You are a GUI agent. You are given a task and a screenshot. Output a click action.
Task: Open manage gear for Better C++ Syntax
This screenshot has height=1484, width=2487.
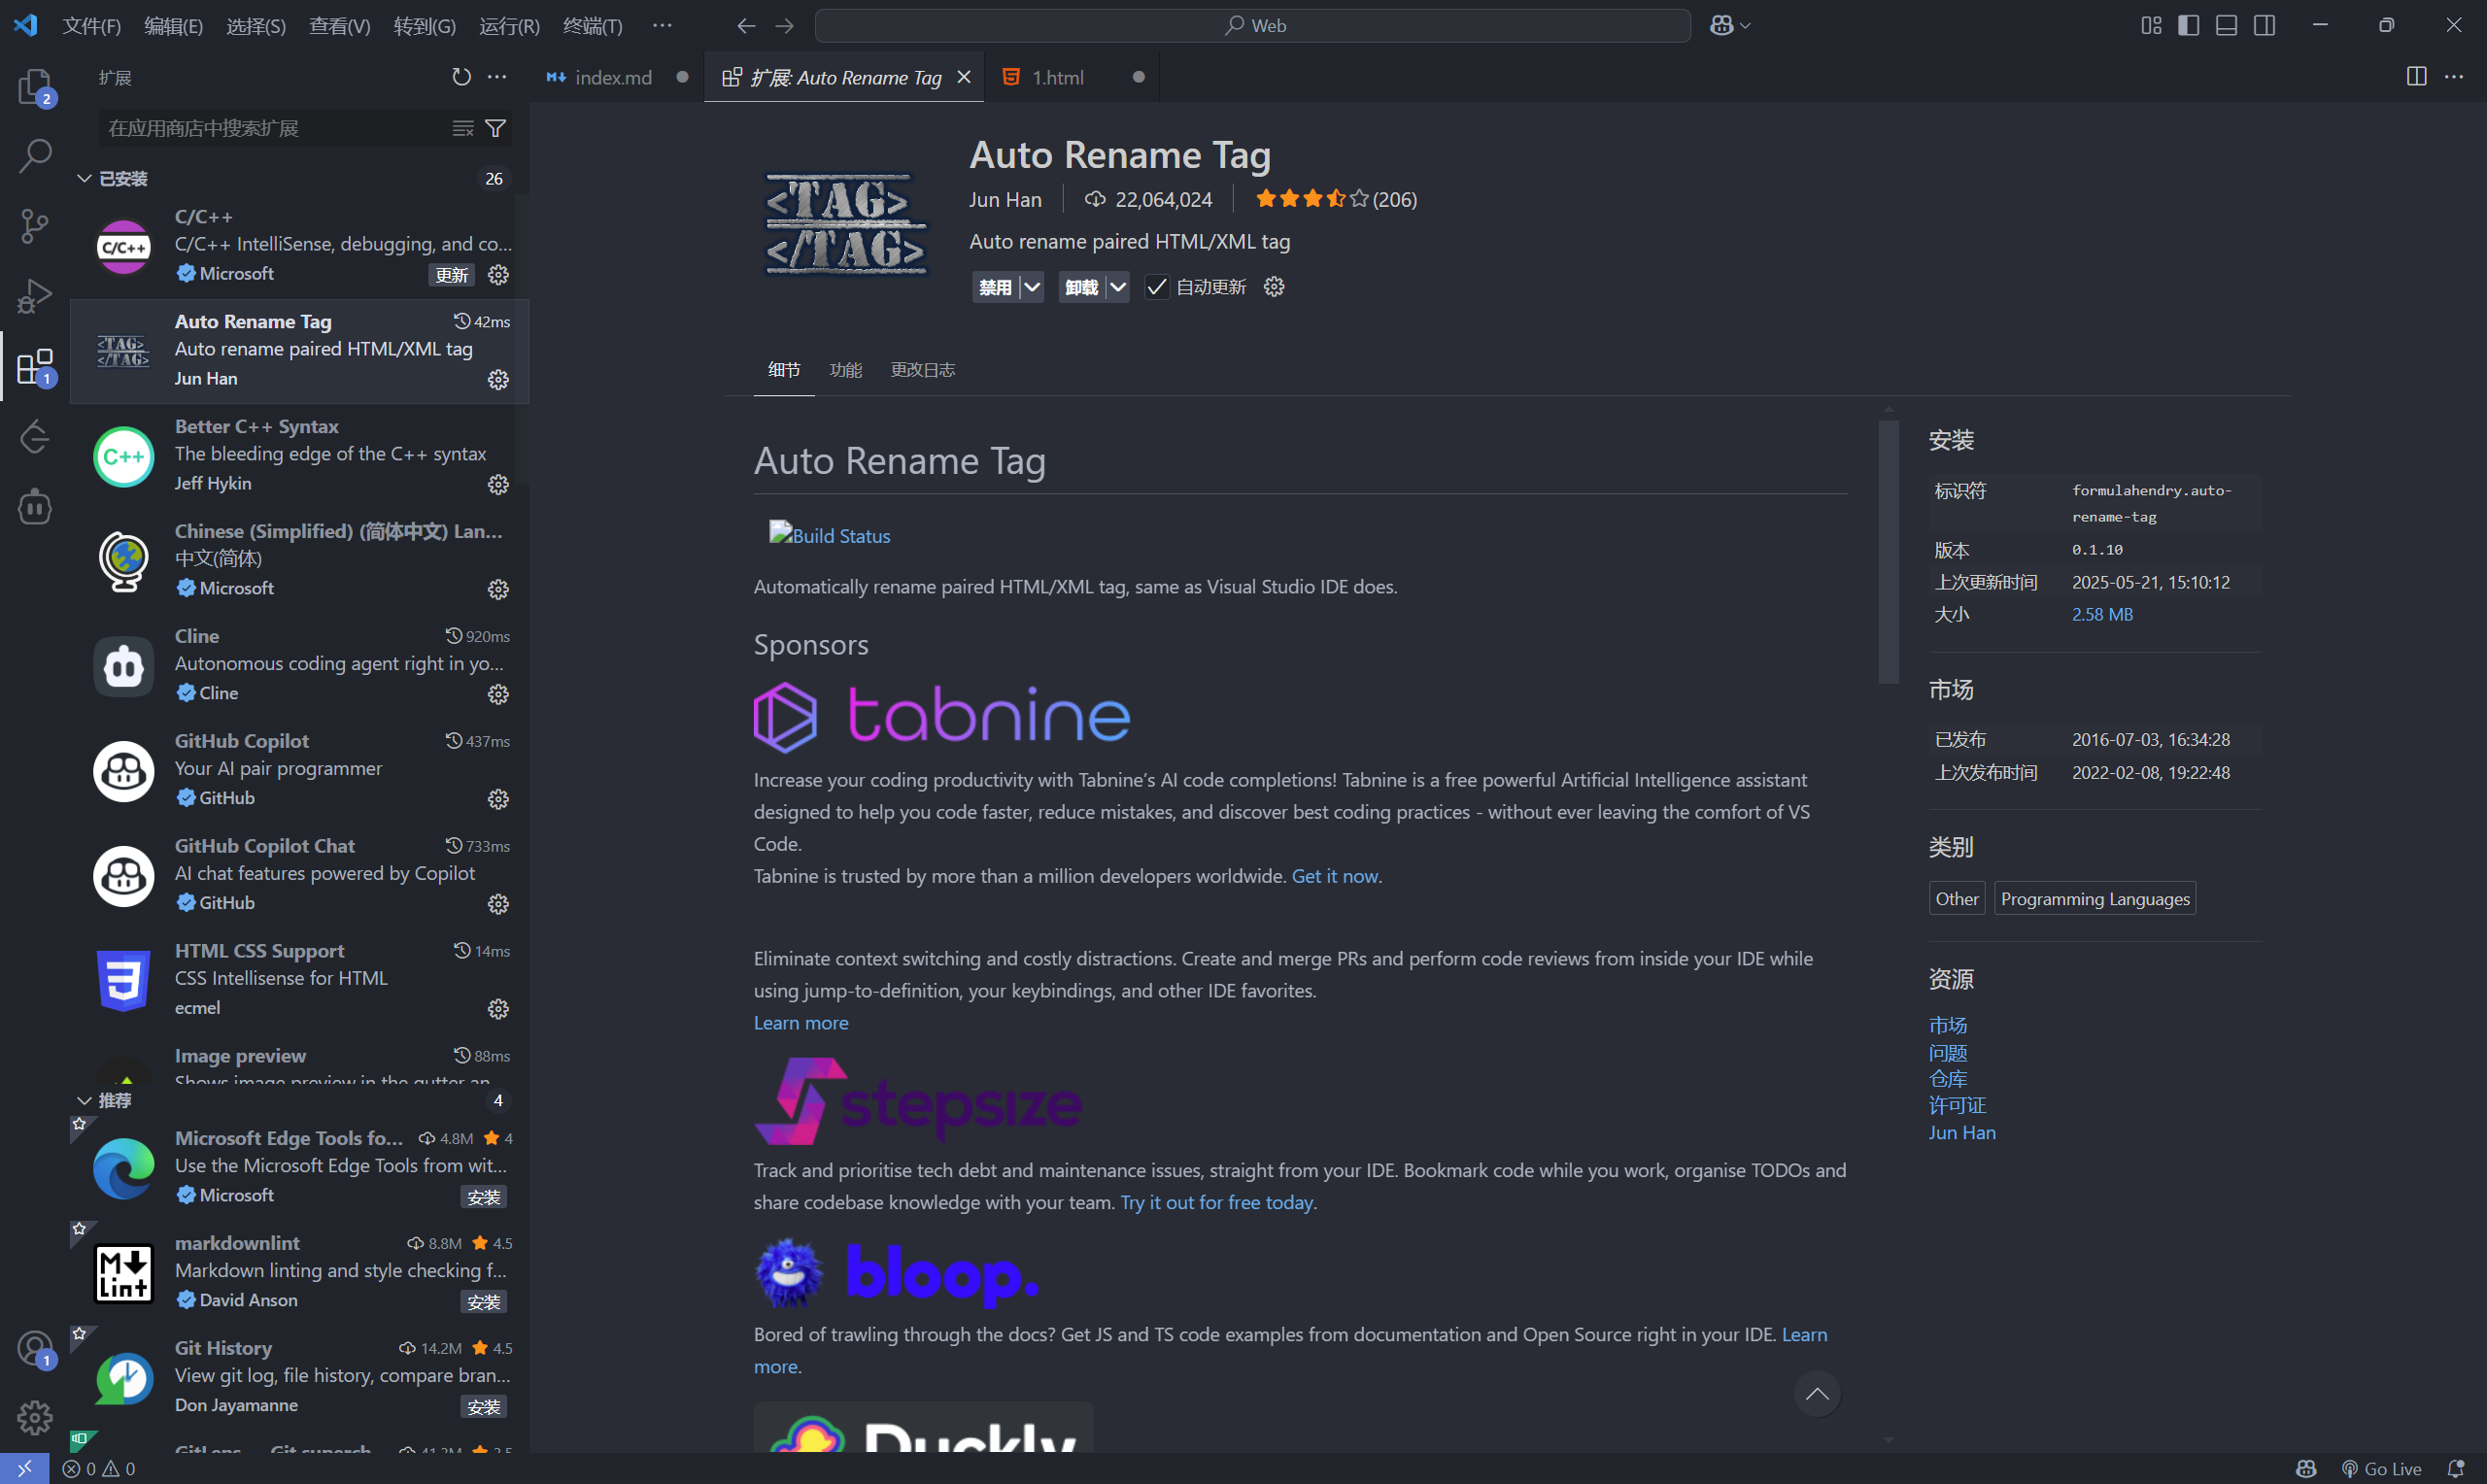coord(498,485)
